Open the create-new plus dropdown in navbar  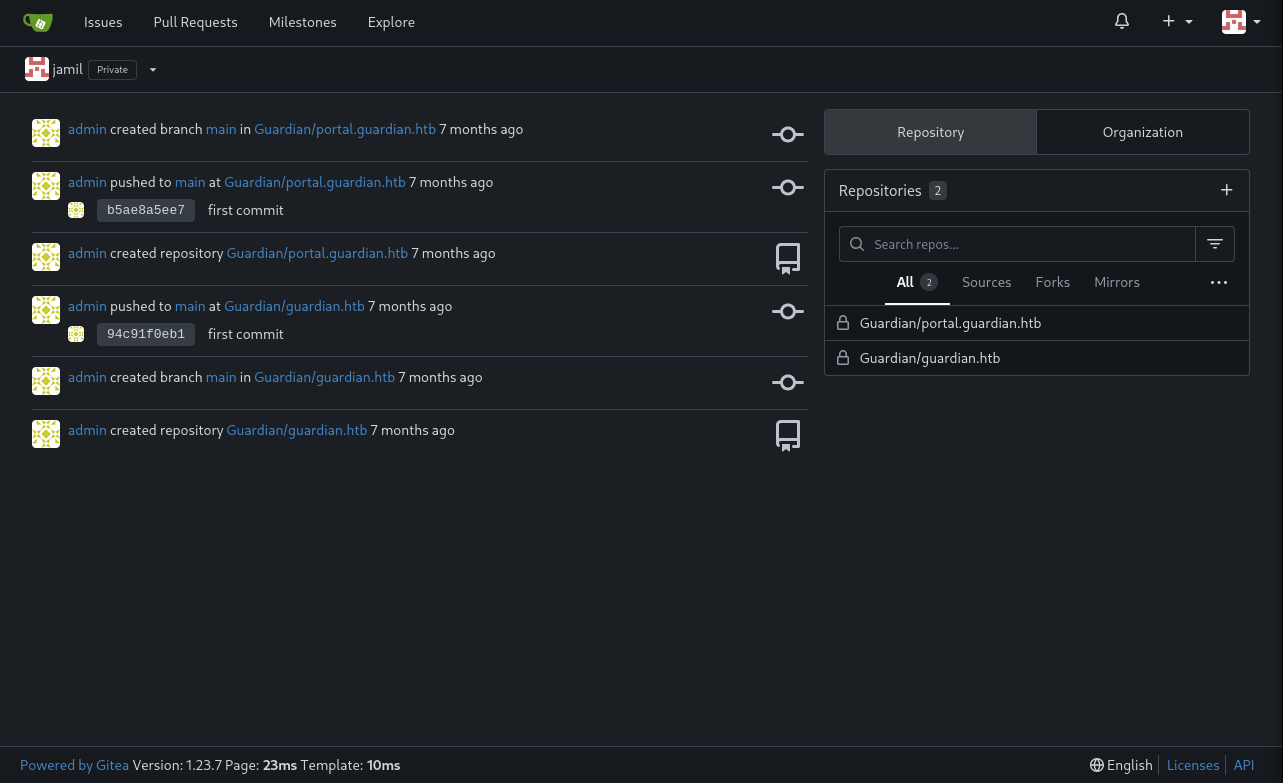click(1177, 22)
